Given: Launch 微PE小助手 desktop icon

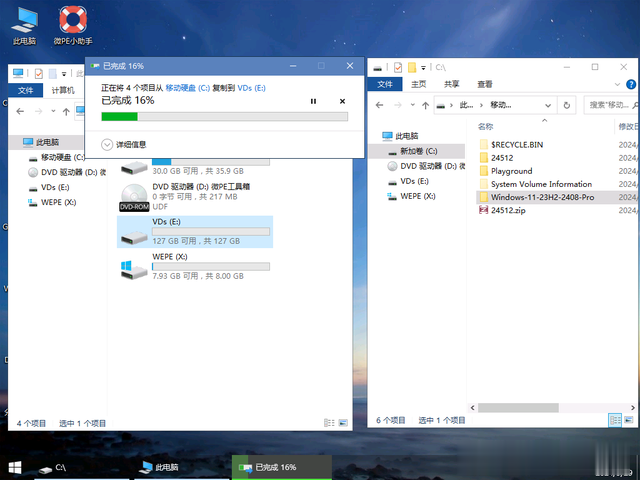Looking at the screenshot, I should click(x=73, y=25).
